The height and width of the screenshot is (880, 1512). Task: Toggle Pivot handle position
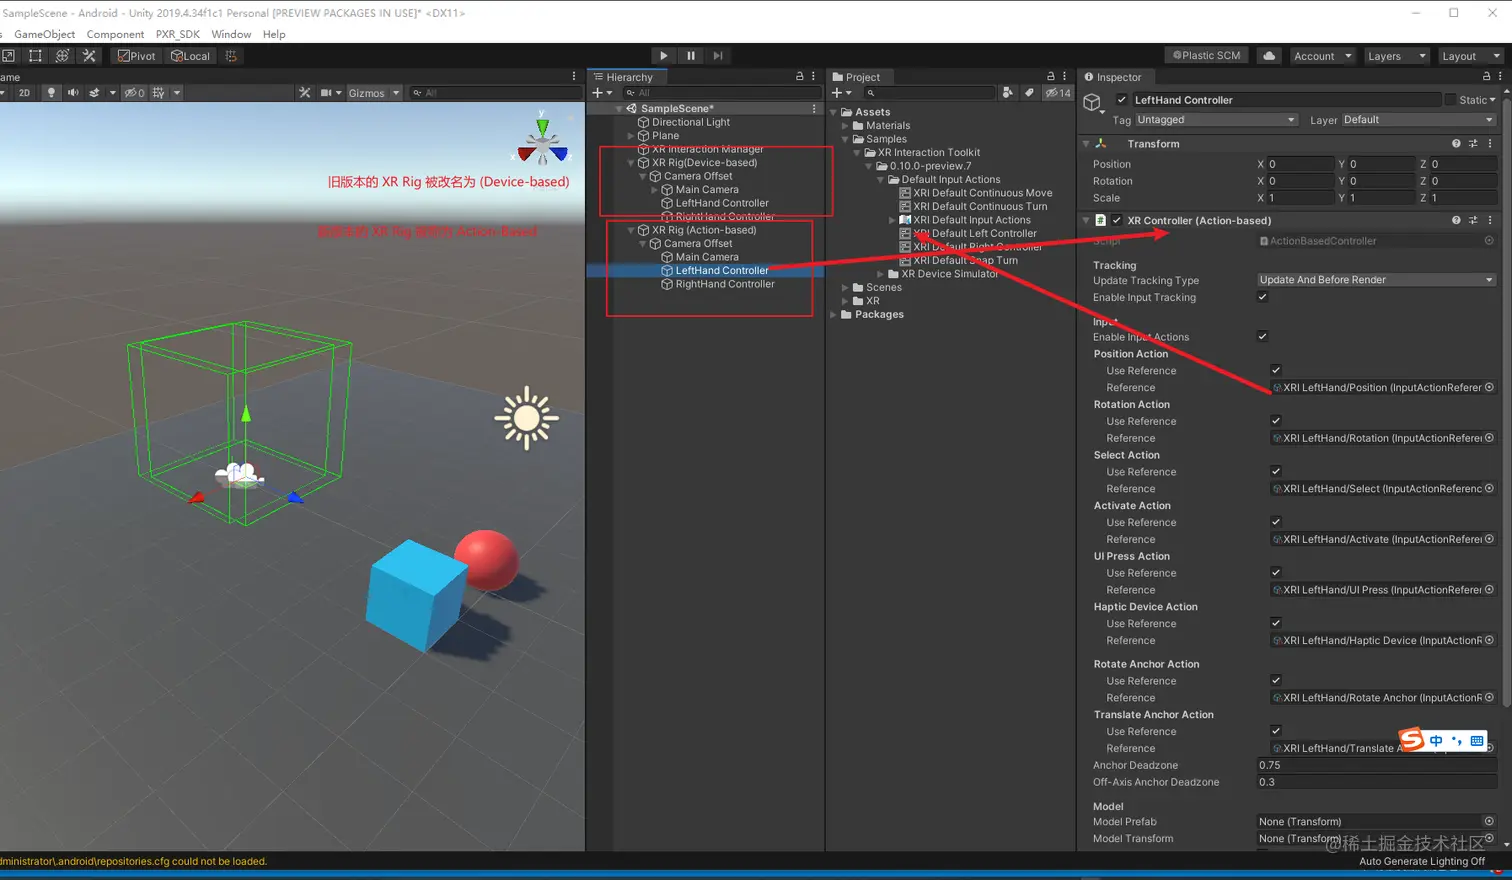(137, 56)
